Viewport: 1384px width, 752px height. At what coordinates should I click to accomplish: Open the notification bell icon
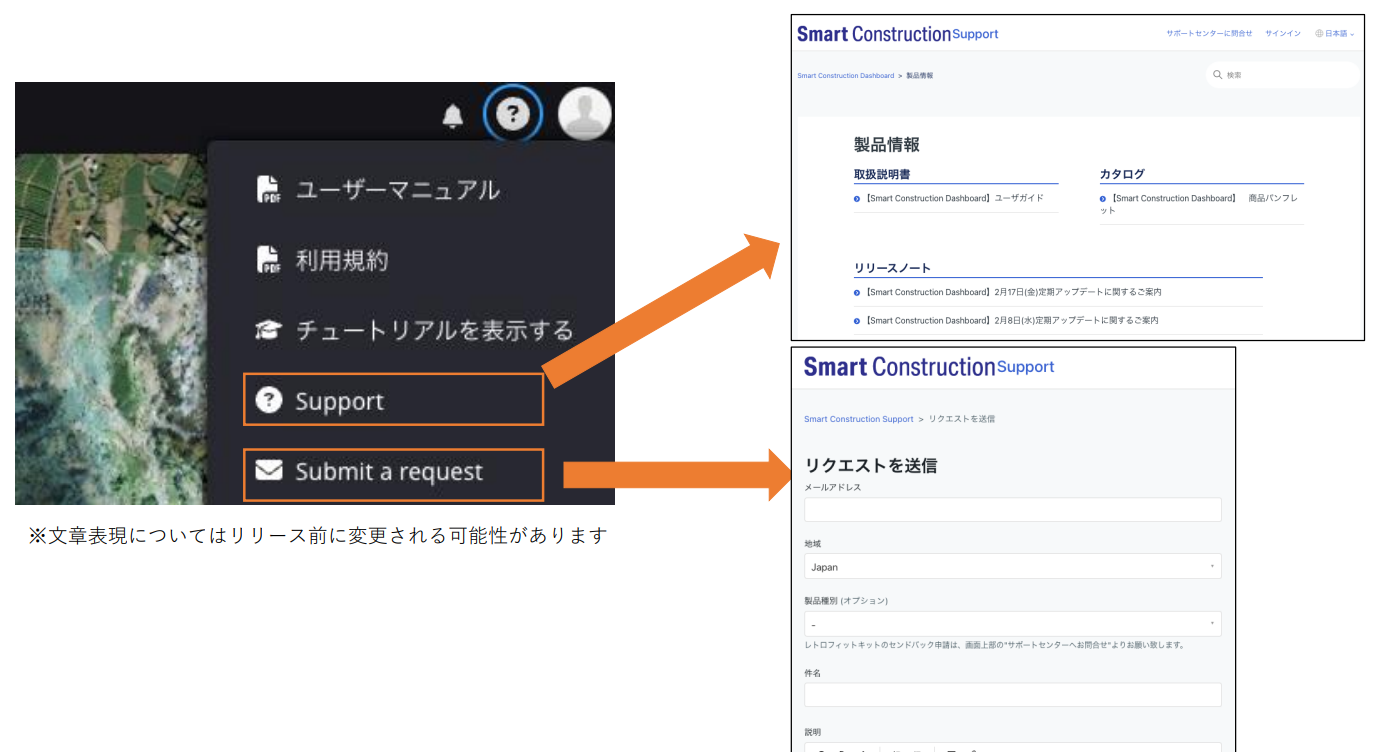pos(453,116)
